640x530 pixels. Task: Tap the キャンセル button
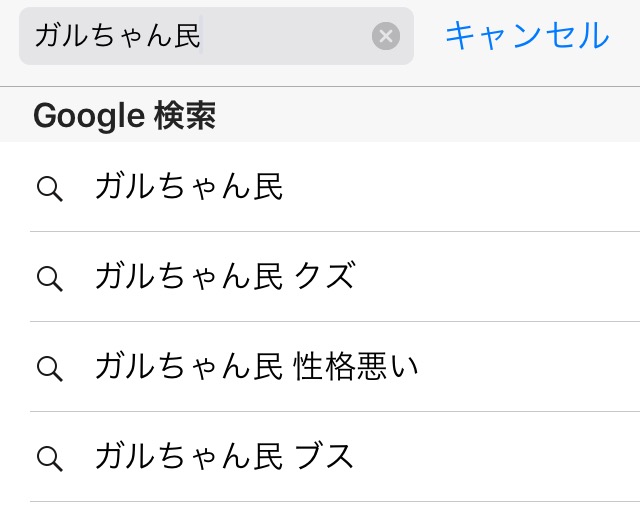pos(527,36)
